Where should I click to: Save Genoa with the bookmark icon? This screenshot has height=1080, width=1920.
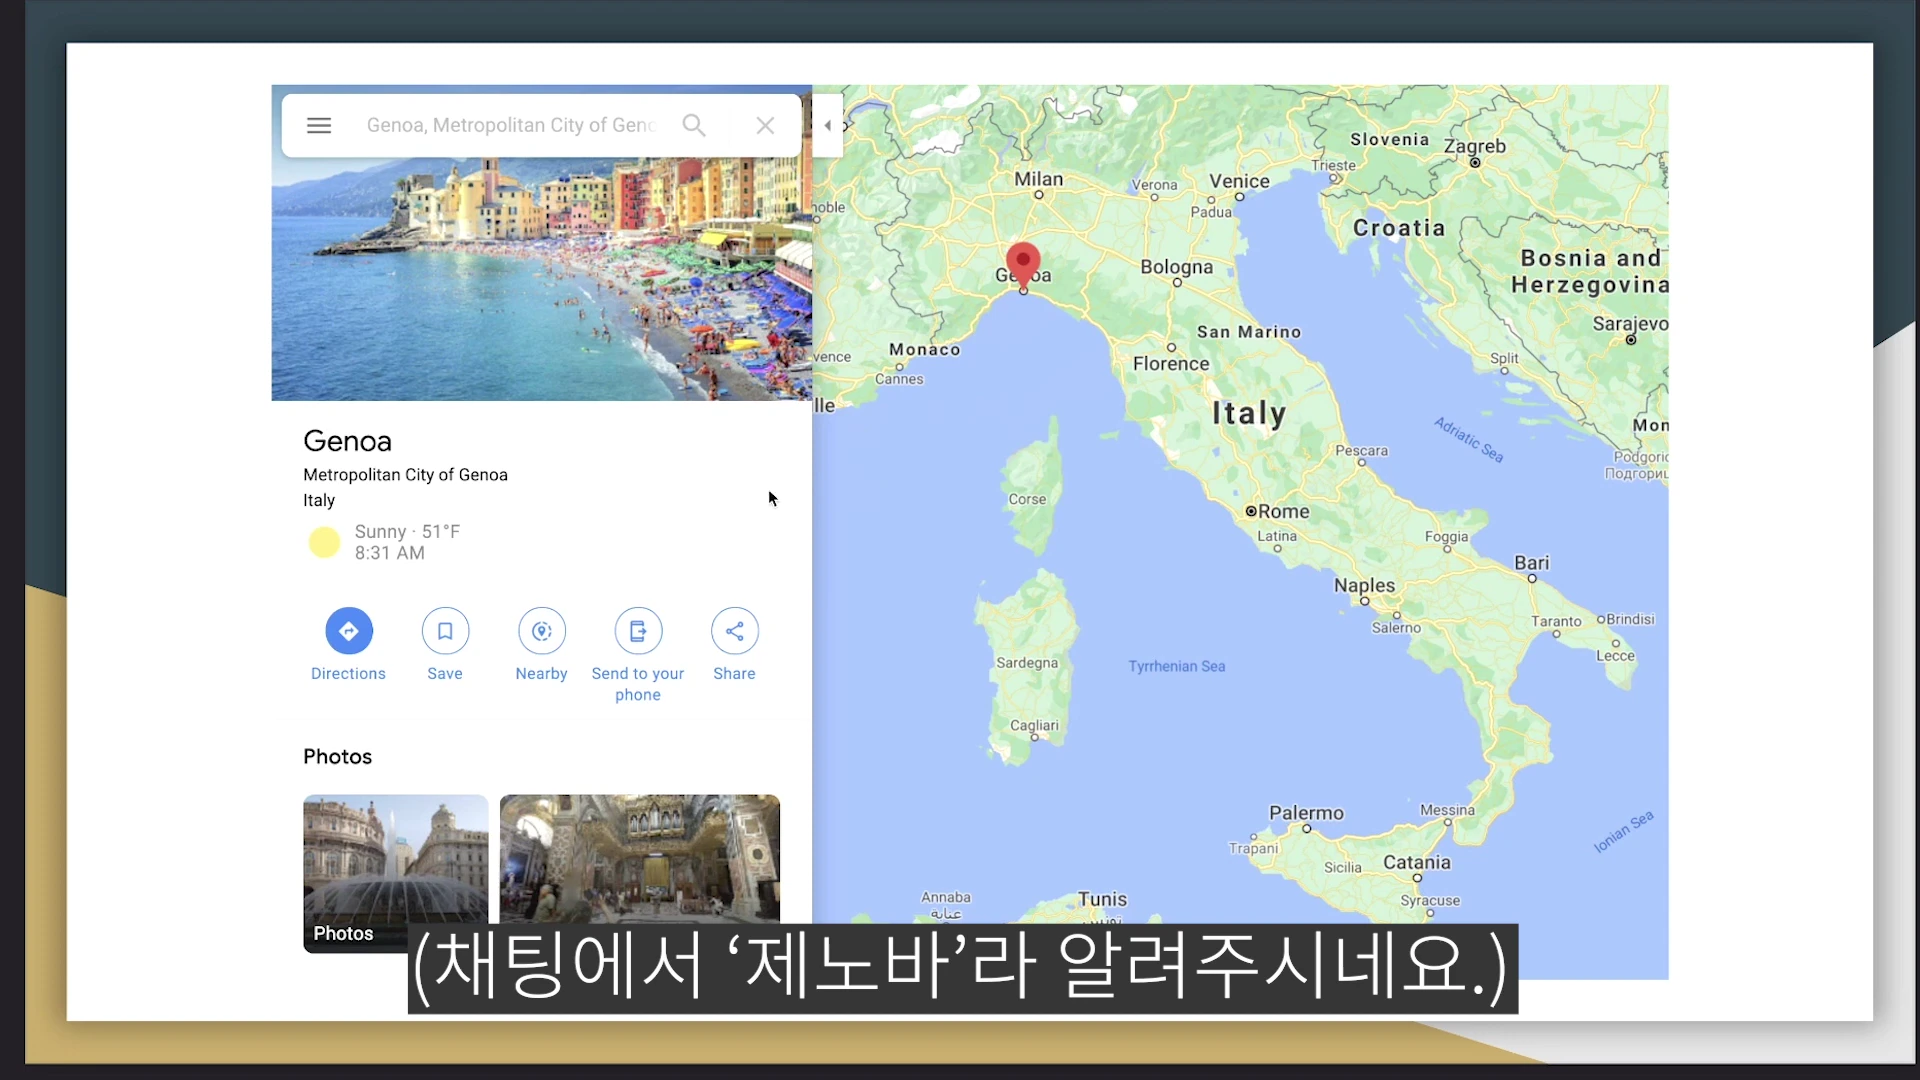(x=445, y=631)
